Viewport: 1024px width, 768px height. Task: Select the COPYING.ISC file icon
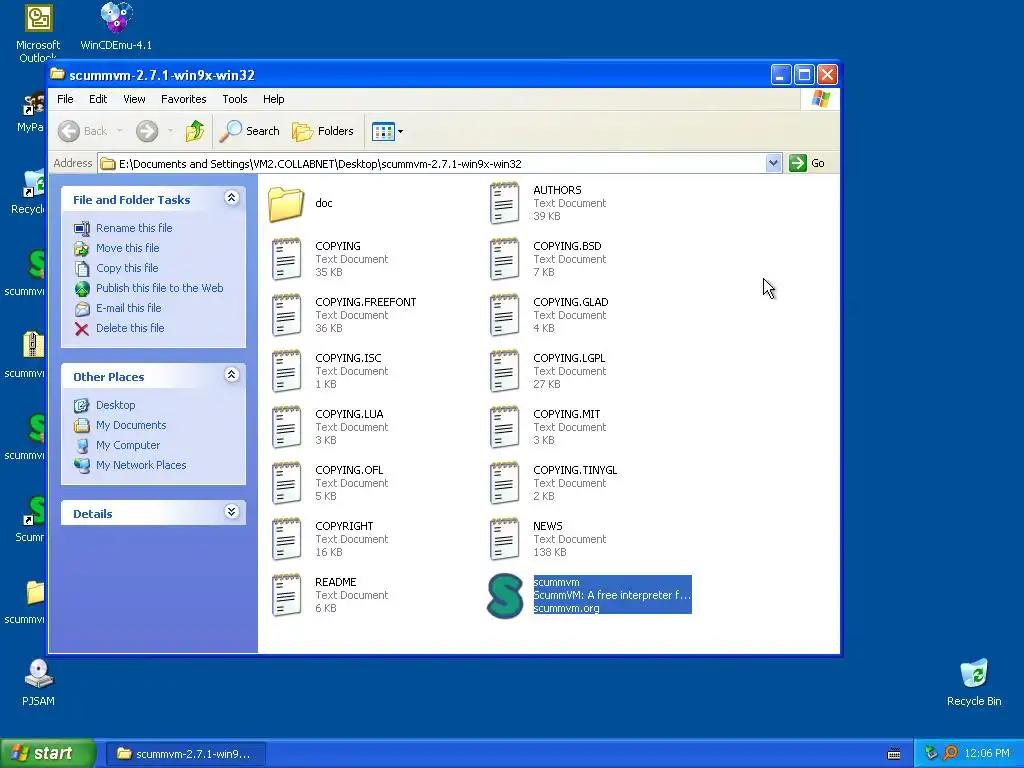click(286, 372)
